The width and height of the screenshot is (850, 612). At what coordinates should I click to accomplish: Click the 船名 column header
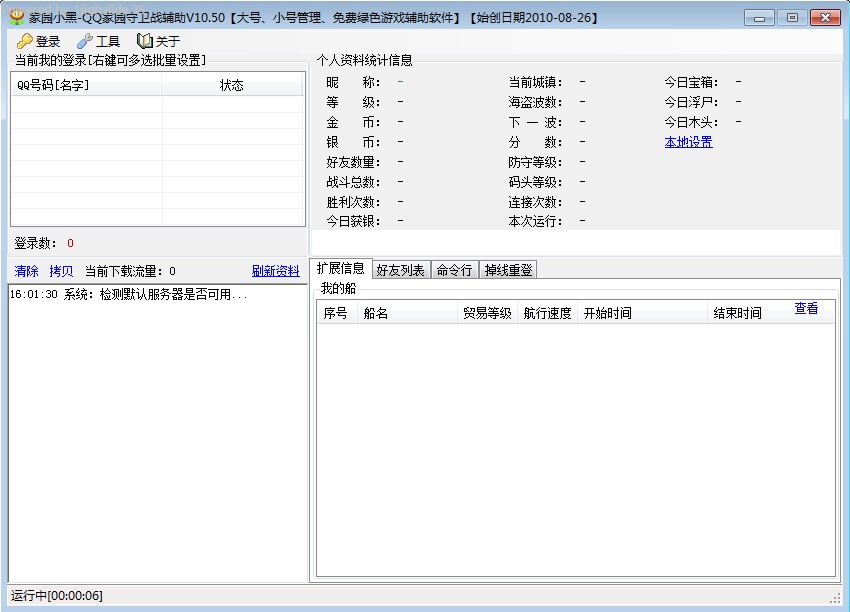click(x=407, y=313)
